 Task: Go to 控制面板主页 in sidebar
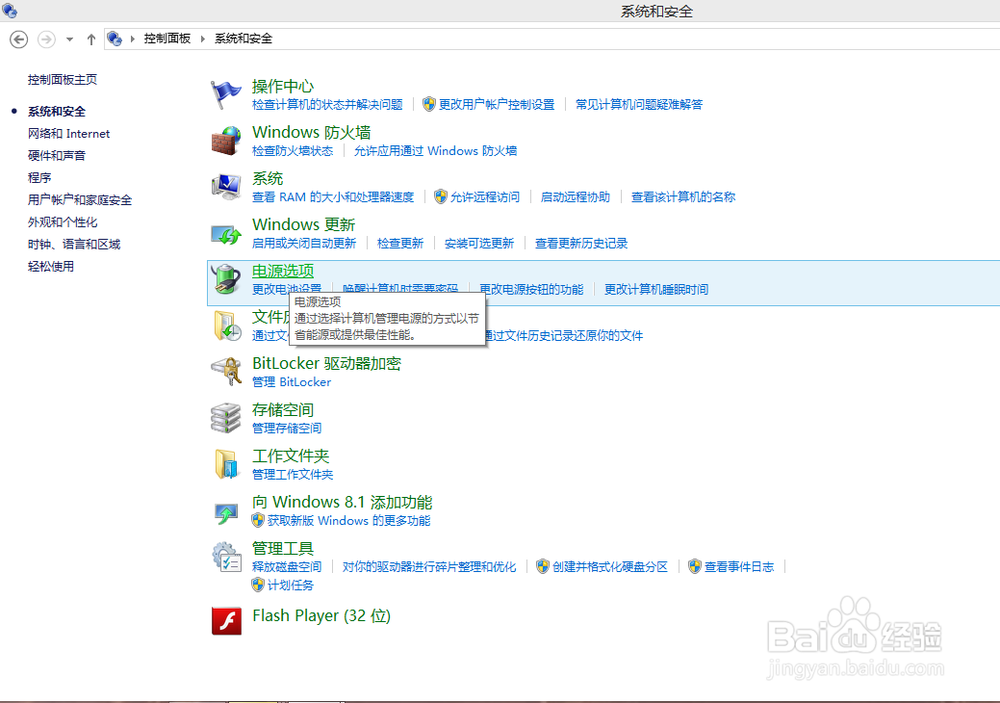pos(62,80)
